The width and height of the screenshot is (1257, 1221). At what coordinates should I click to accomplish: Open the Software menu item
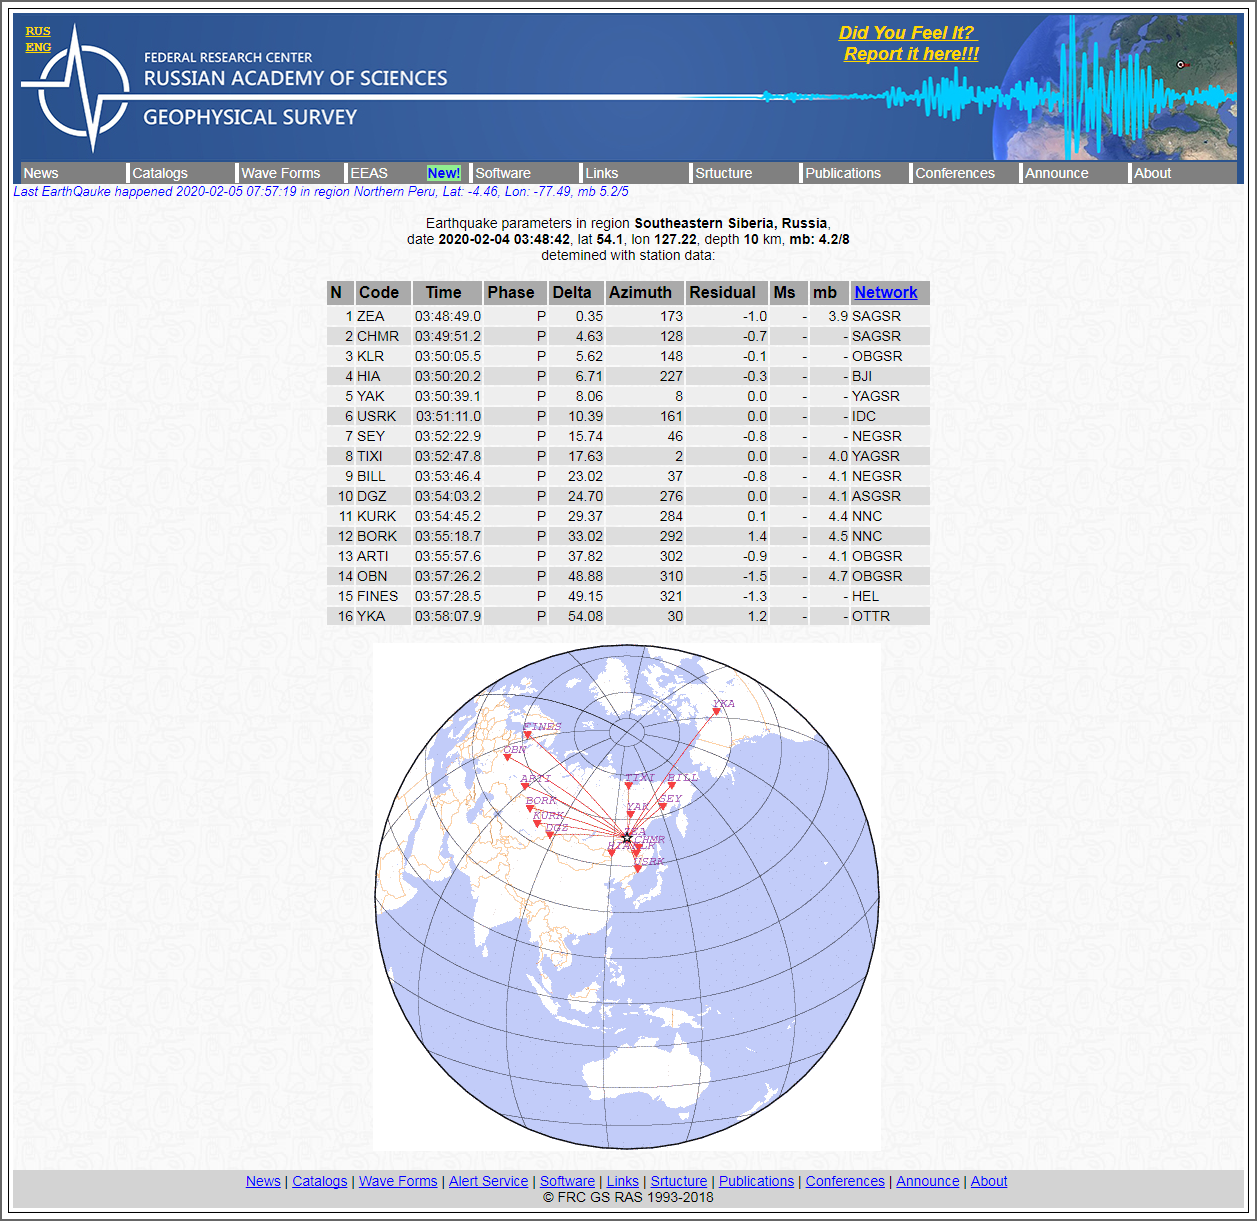503,173
